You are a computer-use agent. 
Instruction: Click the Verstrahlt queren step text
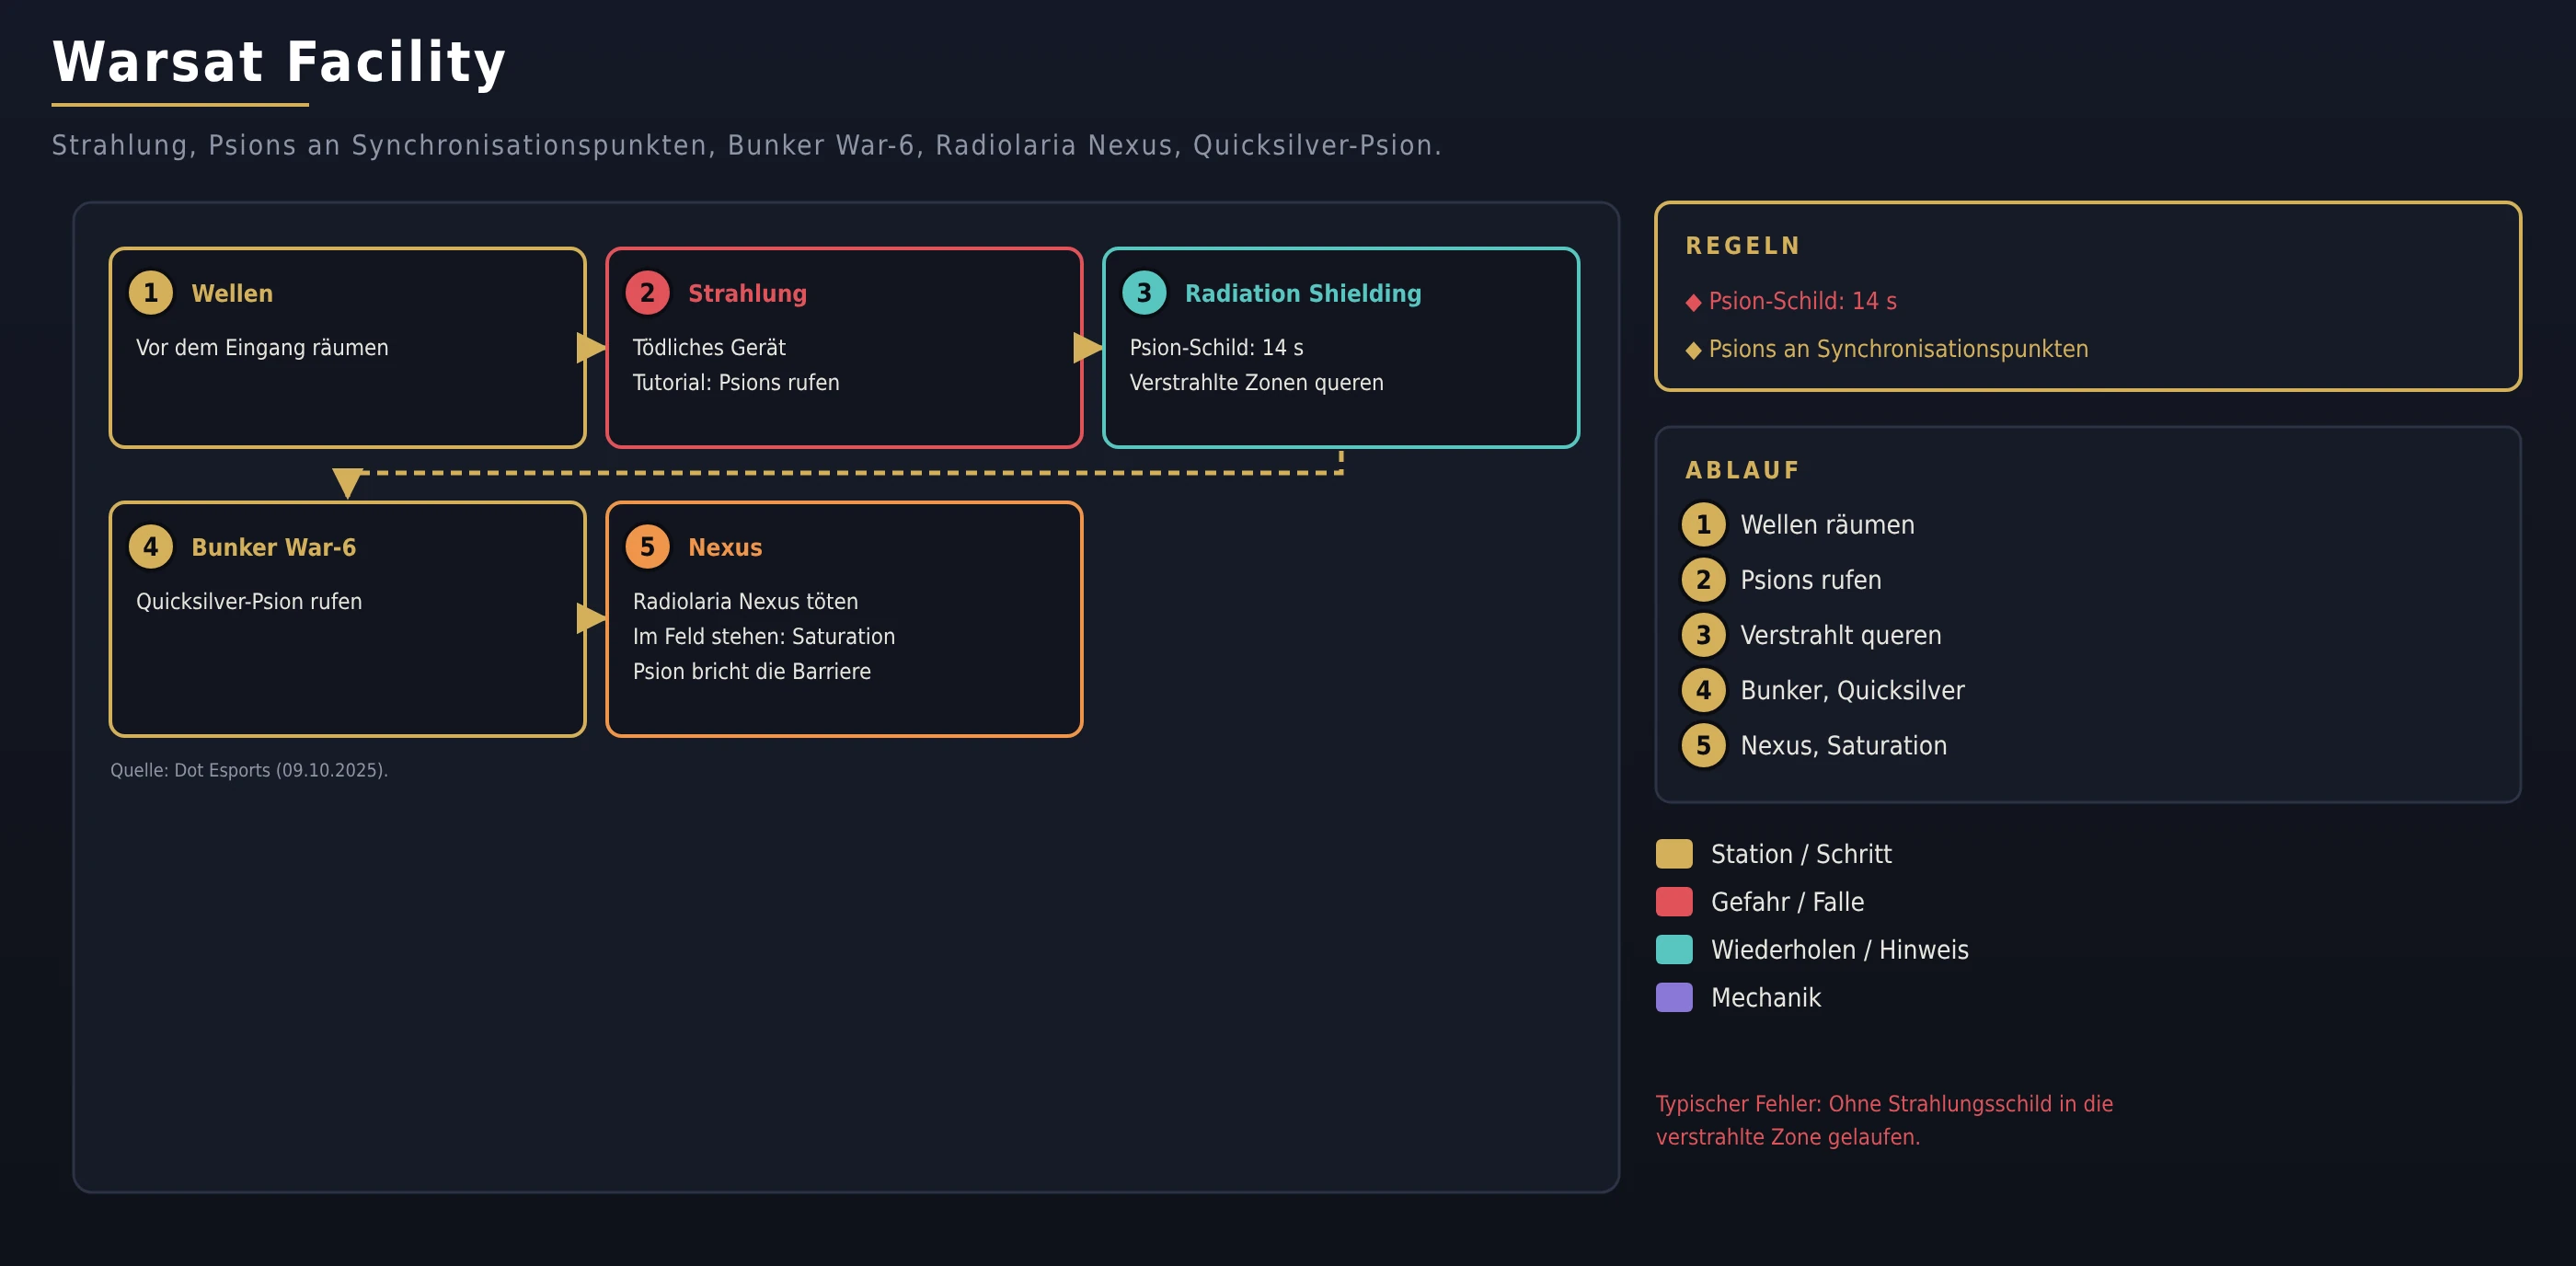click(x=1841, y=635)
